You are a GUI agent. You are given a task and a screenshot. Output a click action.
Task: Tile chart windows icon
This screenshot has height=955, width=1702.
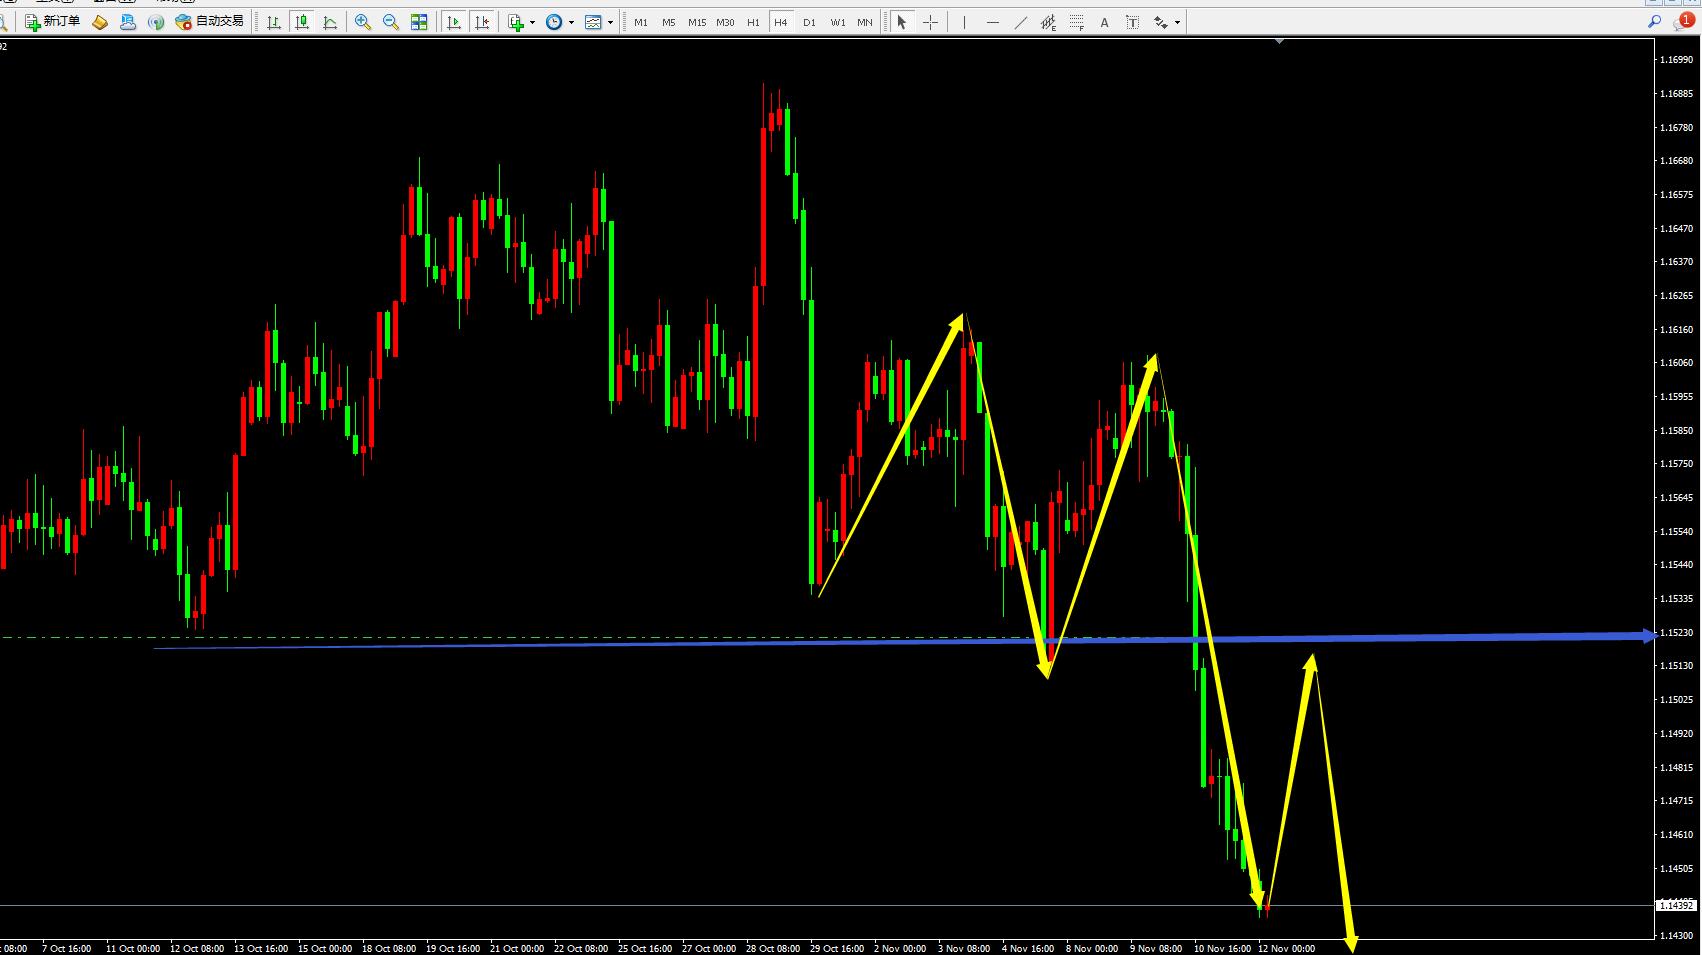click(419, 21)
